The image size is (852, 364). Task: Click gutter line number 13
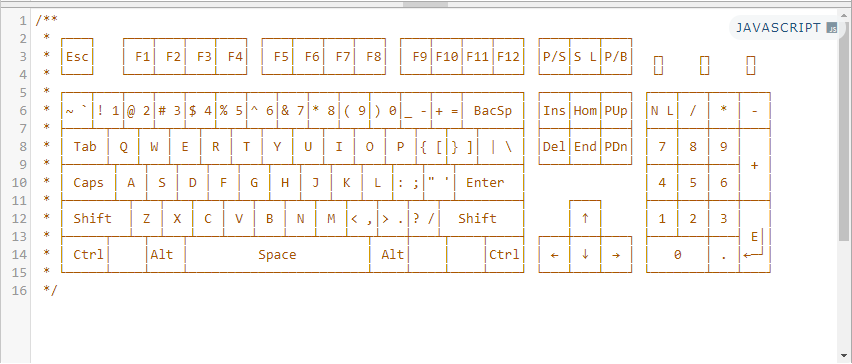(x=19, y=236)
